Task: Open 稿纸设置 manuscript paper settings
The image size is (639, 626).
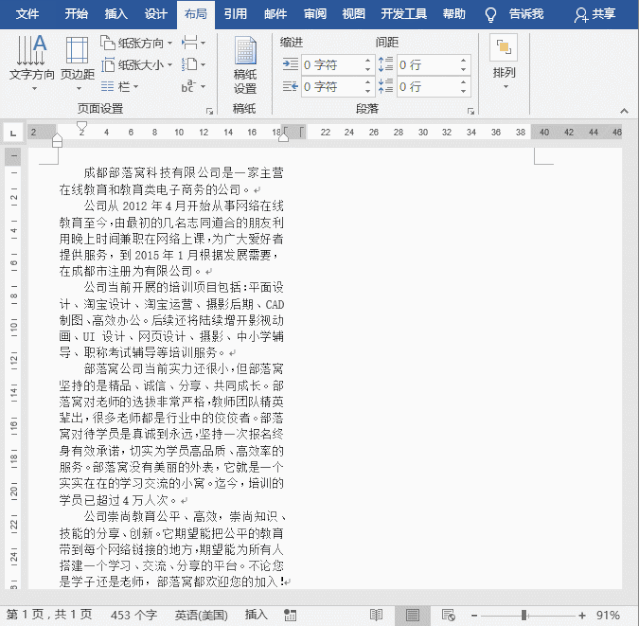Action: click(x=245, y=65)
